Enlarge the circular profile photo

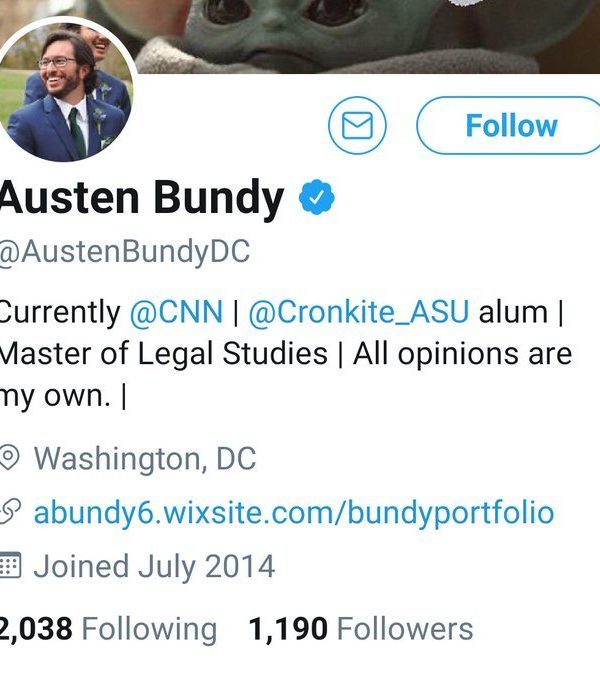coord(67,93)
